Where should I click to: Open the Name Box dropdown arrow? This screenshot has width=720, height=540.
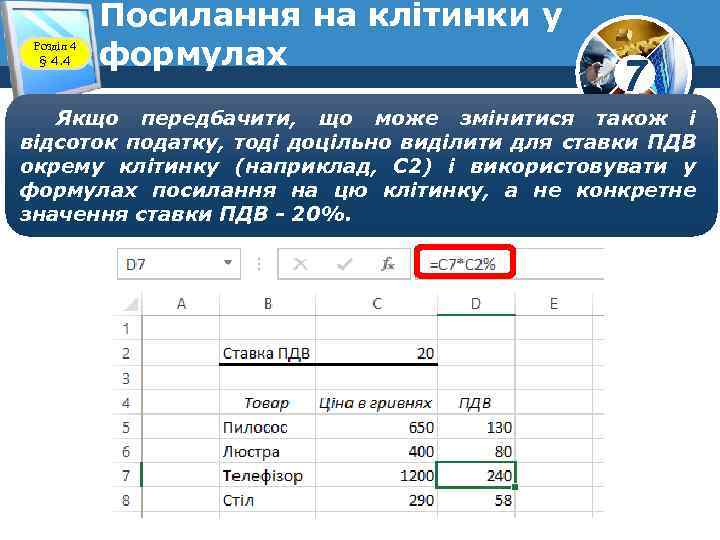[228, 263]
